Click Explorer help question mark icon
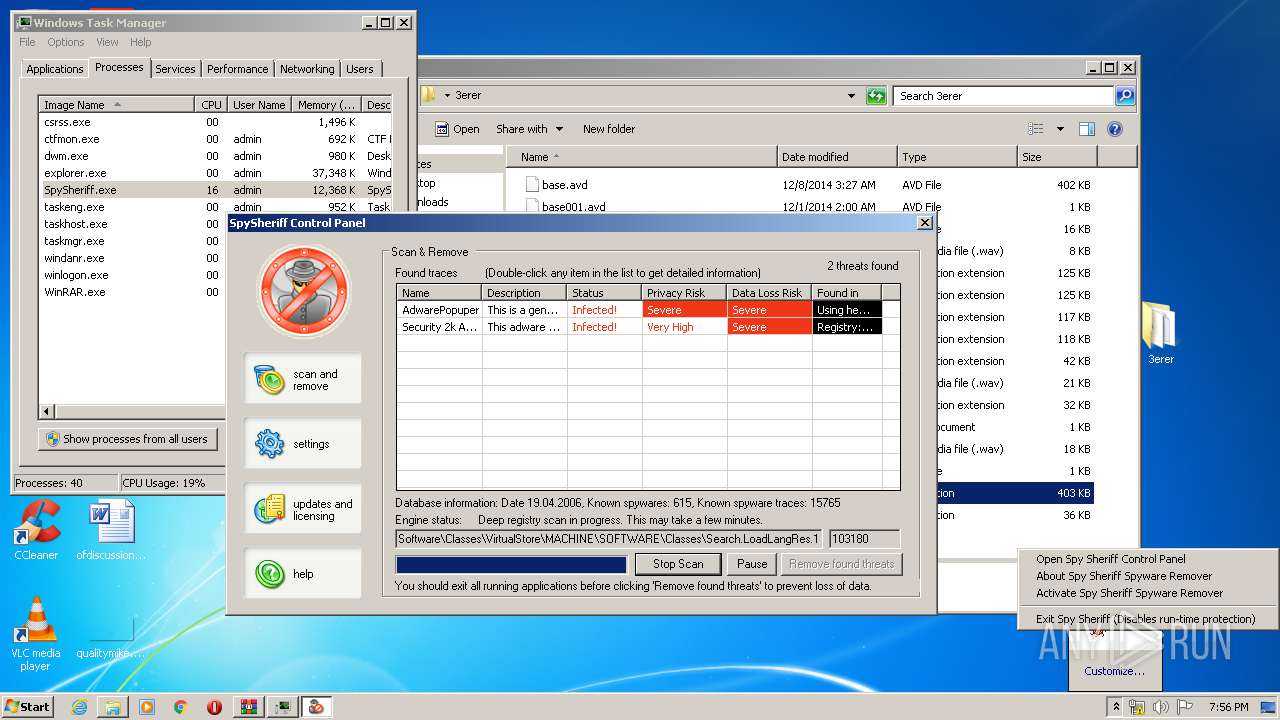This screenshot has width=1280, height=720. point(1114,129)
